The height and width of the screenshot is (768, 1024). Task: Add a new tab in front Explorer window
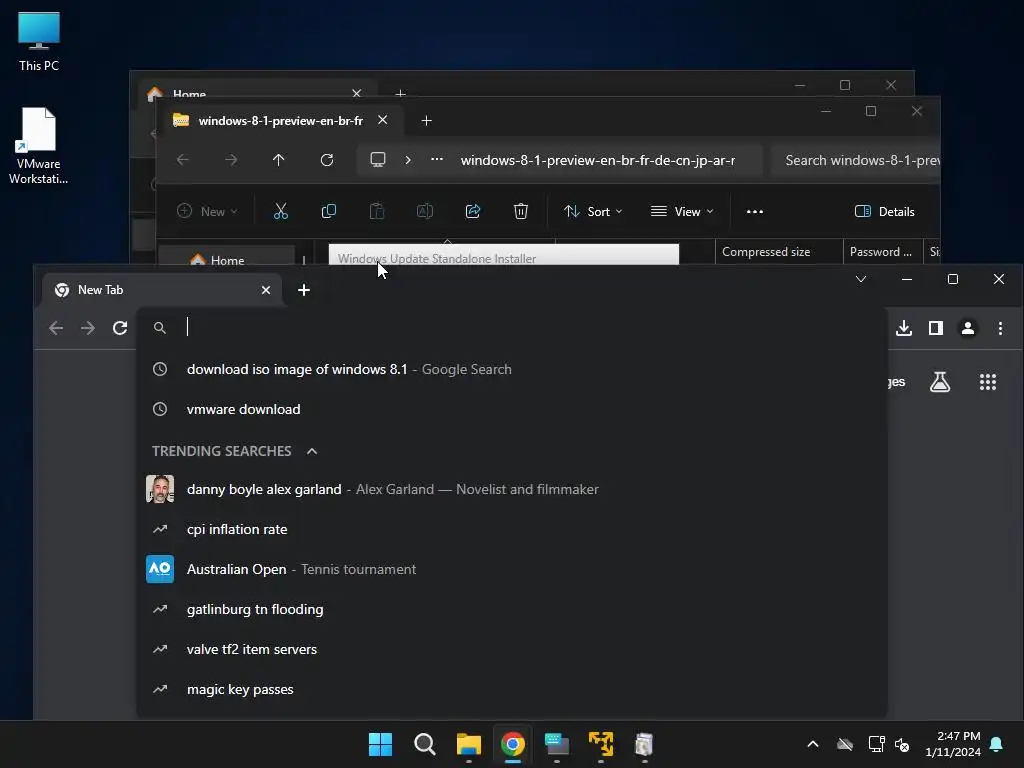click(426, 121)
